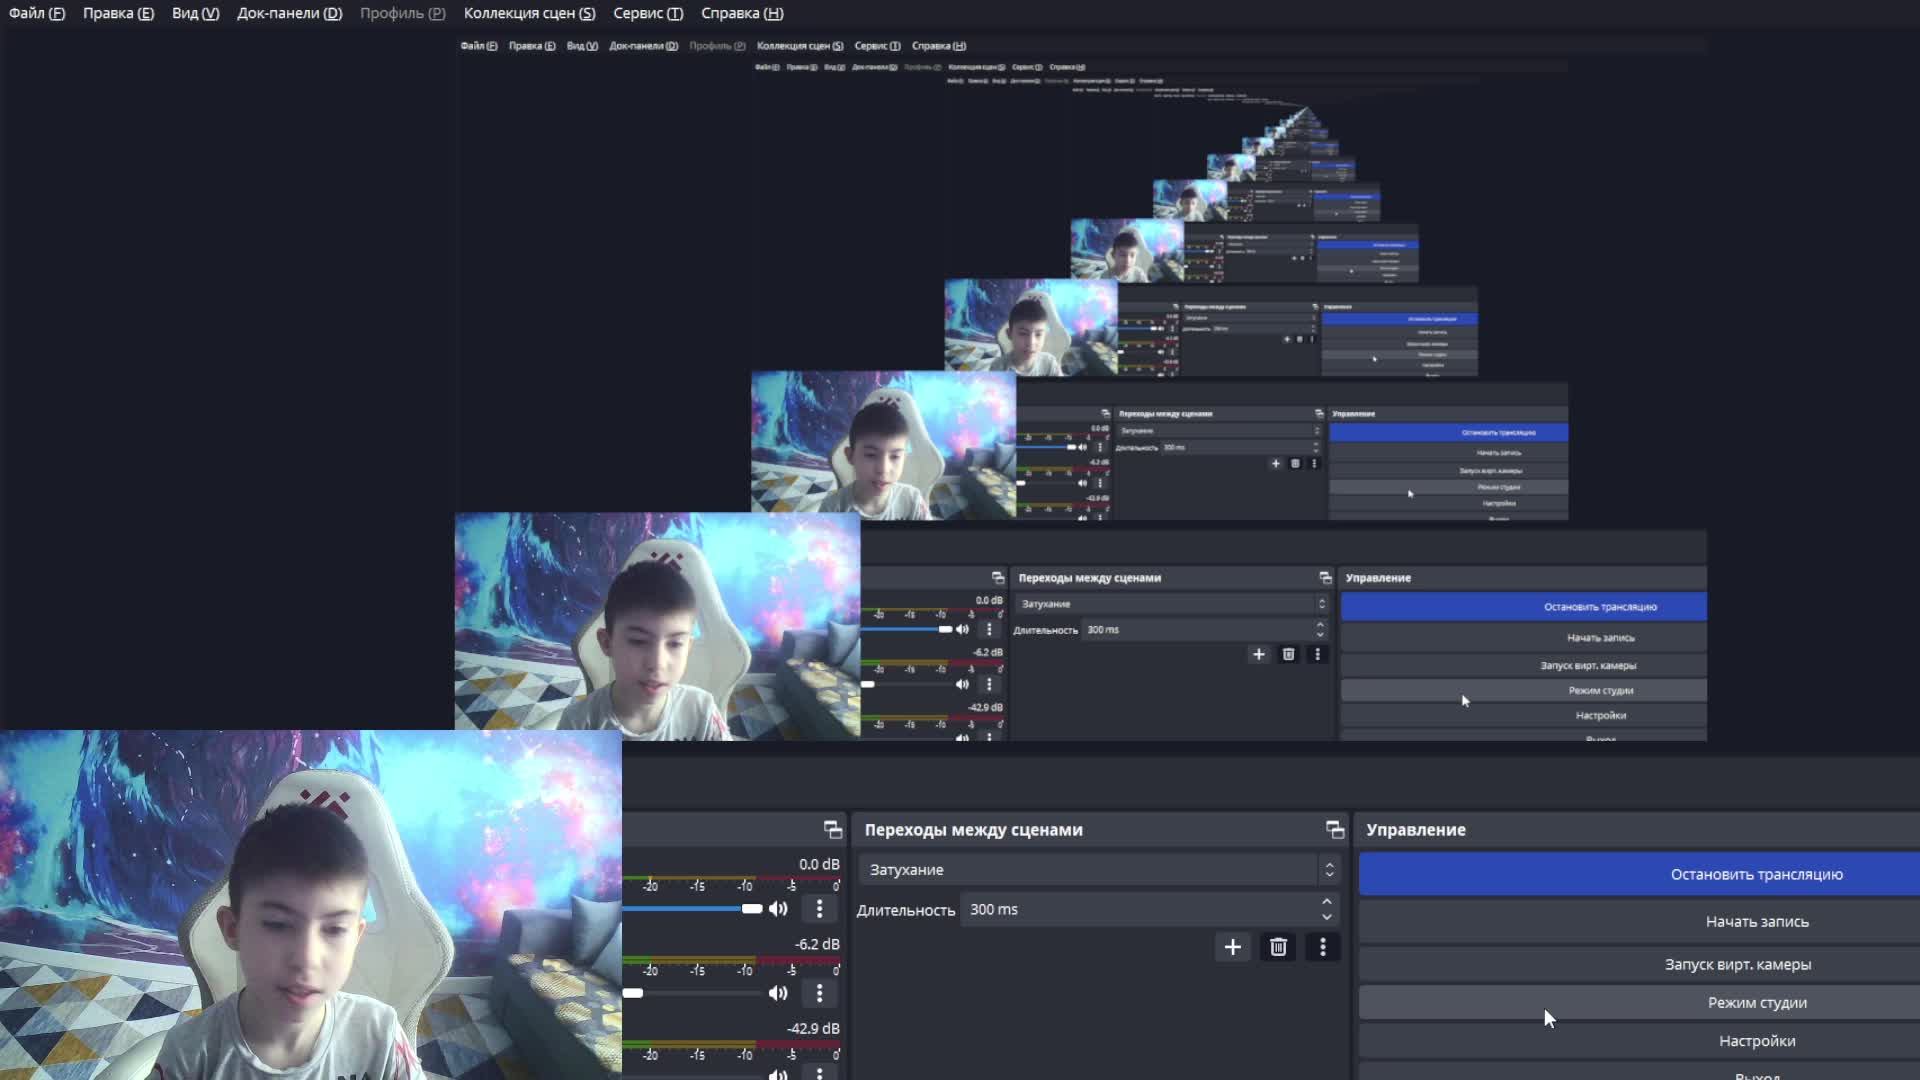Click the Длительность label
This screenshot has width=1920, height=1080.
click(x=906, y=910)
